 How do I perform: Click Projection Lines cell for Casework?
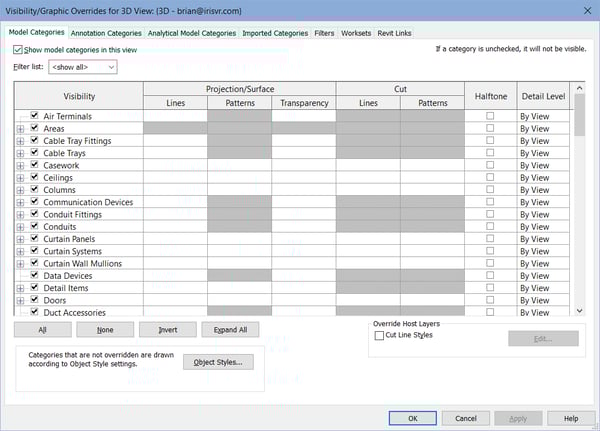[175, 166]
